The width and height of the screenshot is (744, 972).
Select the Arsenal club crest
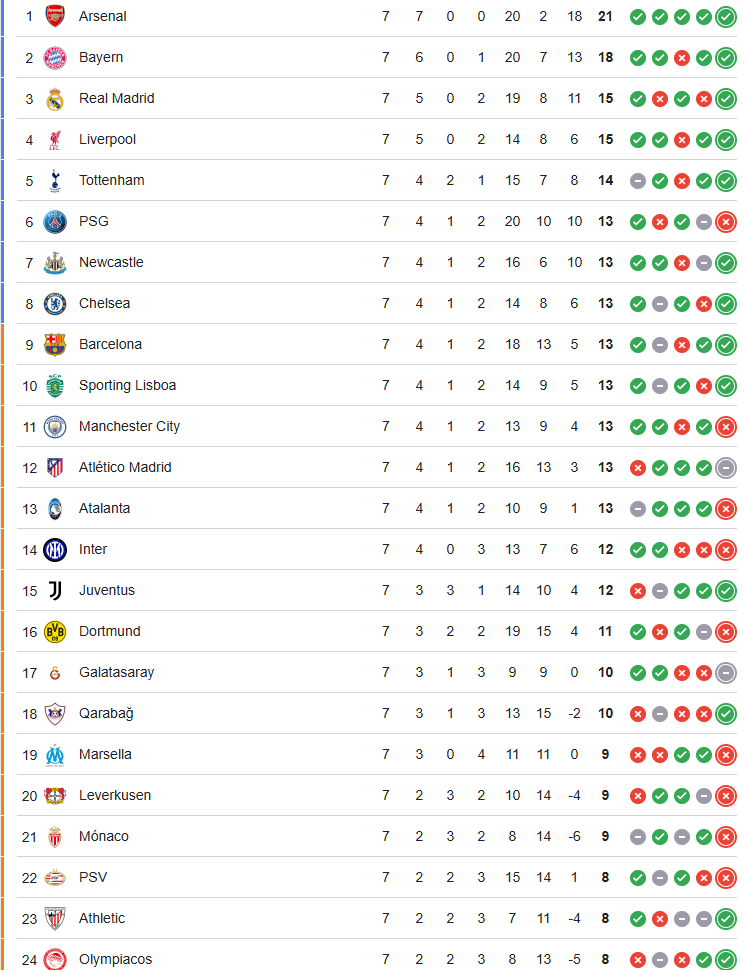click(56, 16)
